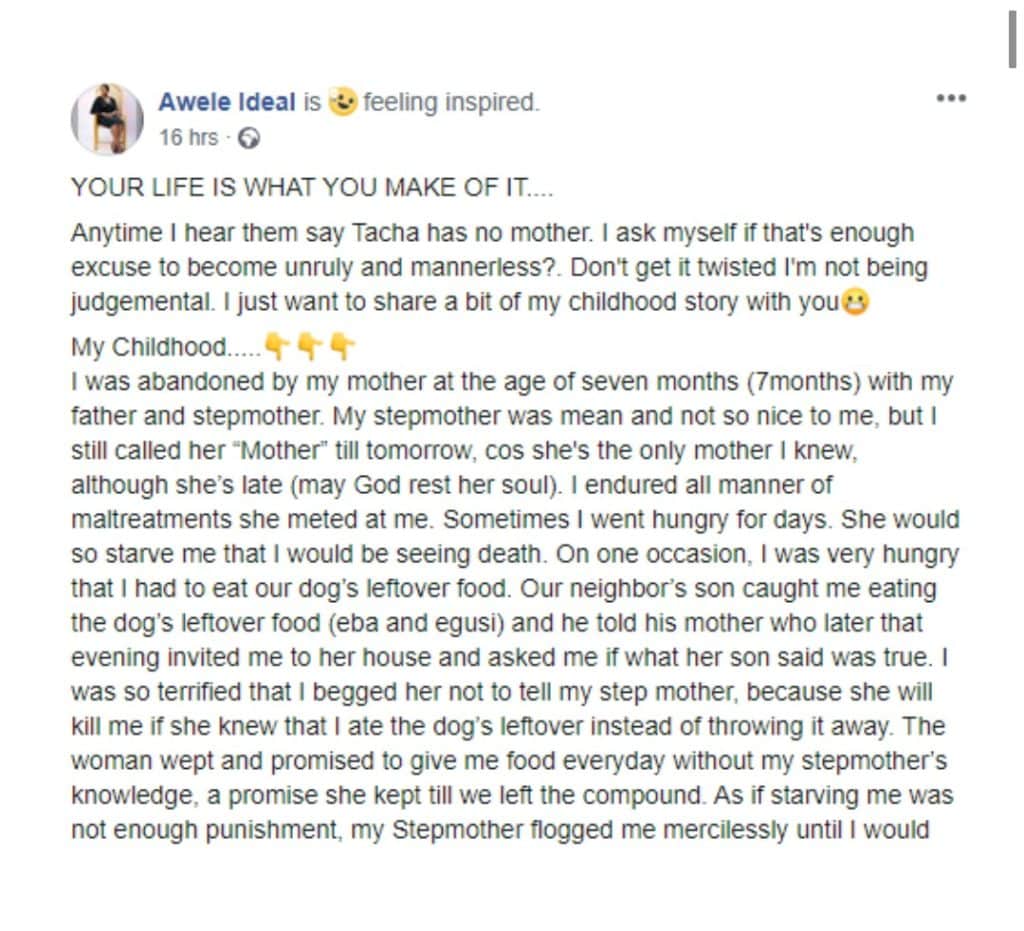Click the "My Childhood" subheading text
Viewport: 1024px width, 931px height.
[x=150, y=348]
